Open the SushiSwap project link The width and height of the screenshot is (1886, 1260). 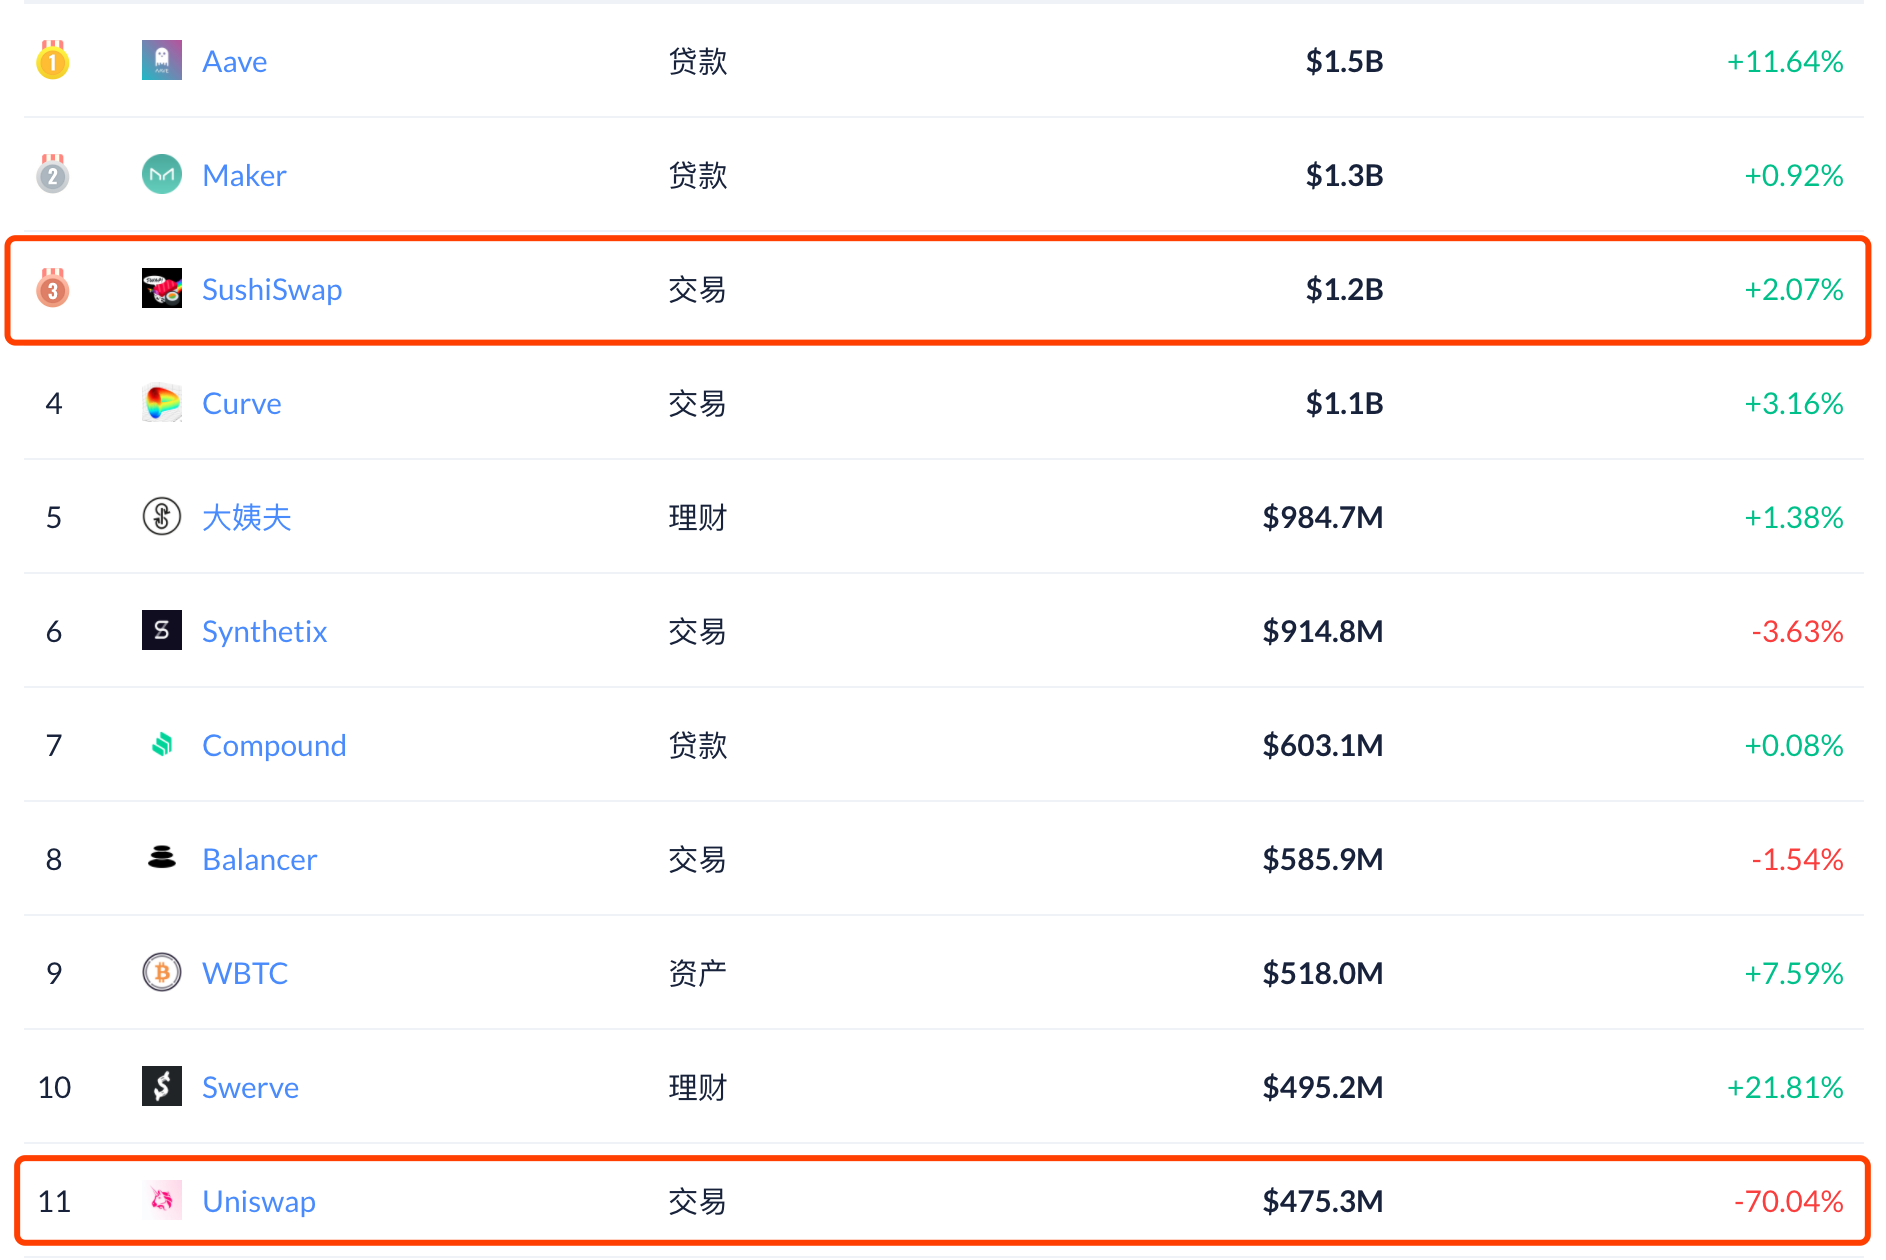(x=272, y=290)
